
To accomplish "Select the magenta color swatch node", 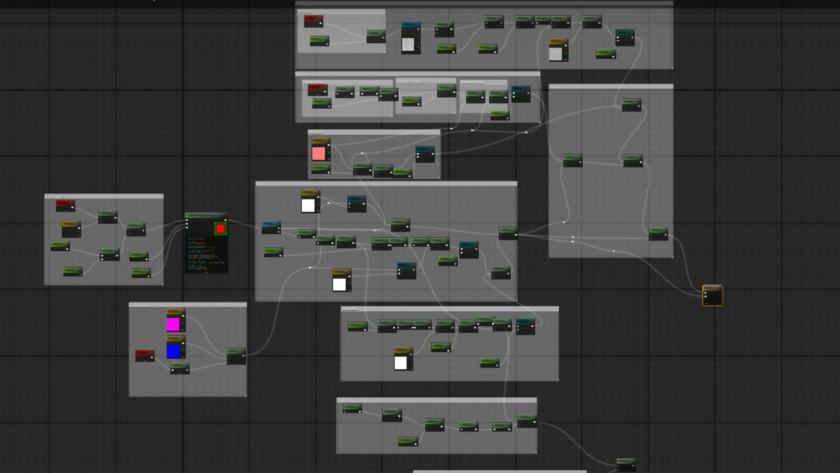I will [x=174, y=324].
